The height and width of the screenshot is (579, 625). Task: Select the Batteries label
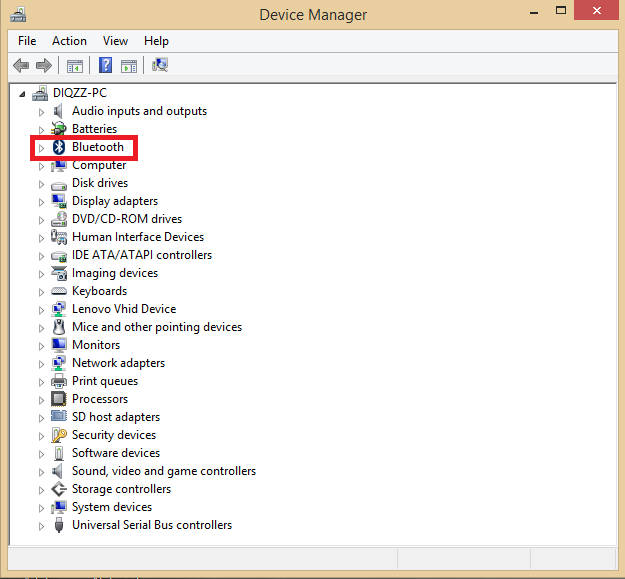click(x=94, y=129)
